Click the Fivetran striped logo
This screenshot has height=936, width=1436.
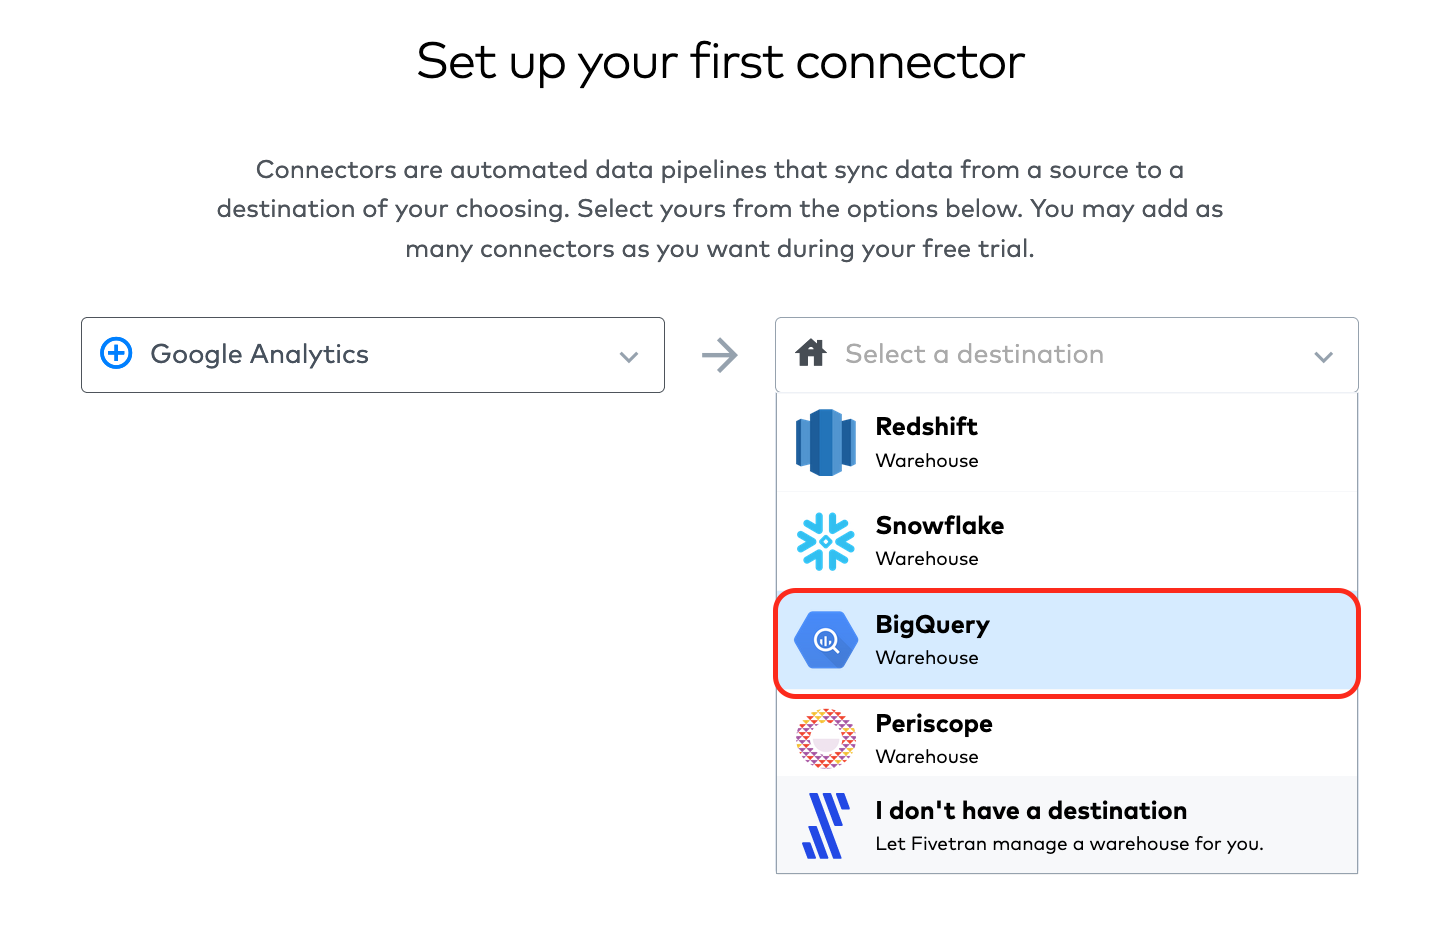(x=825, y=826)
